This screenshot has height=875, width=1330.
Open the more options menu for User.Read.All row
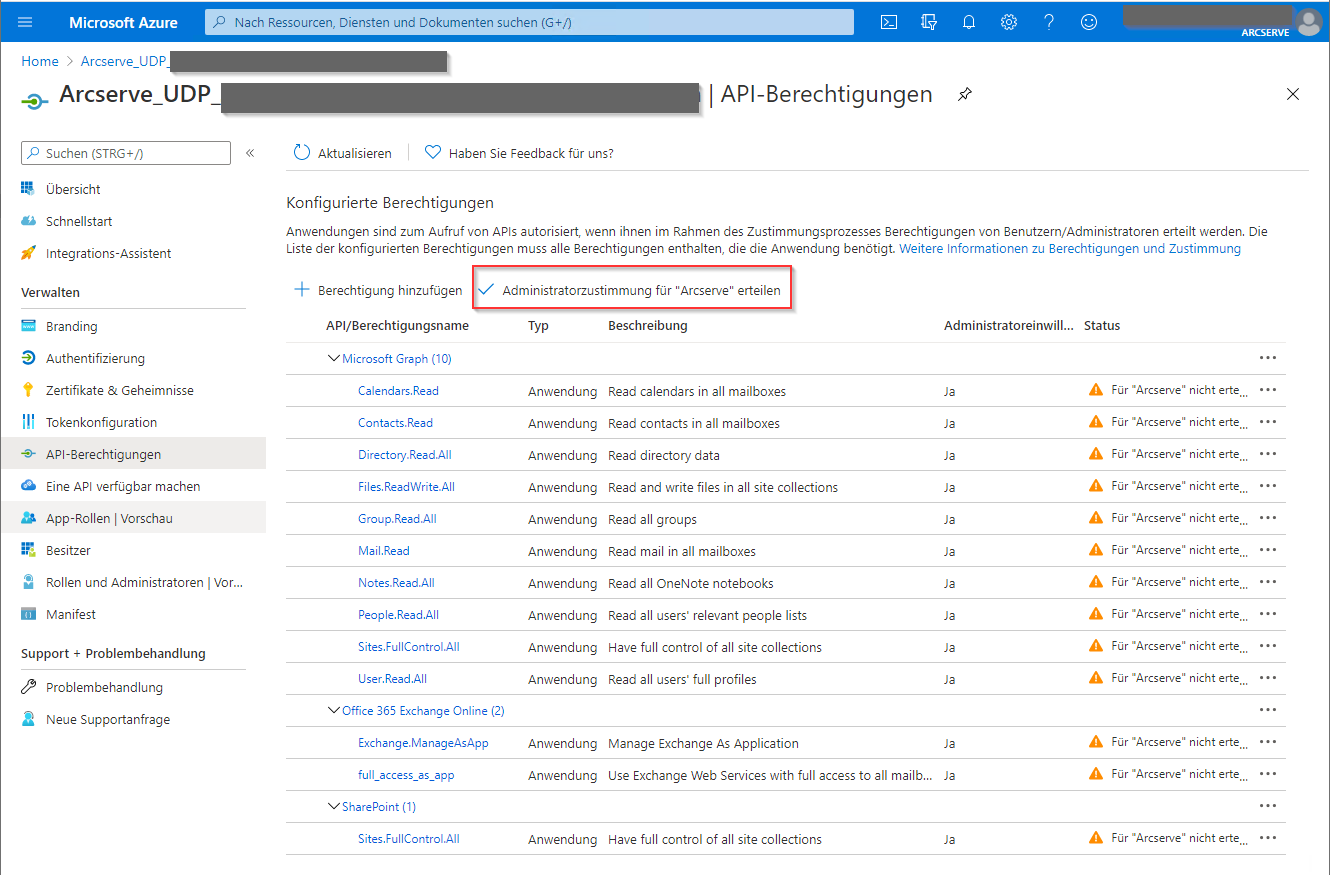(1268, 678)
